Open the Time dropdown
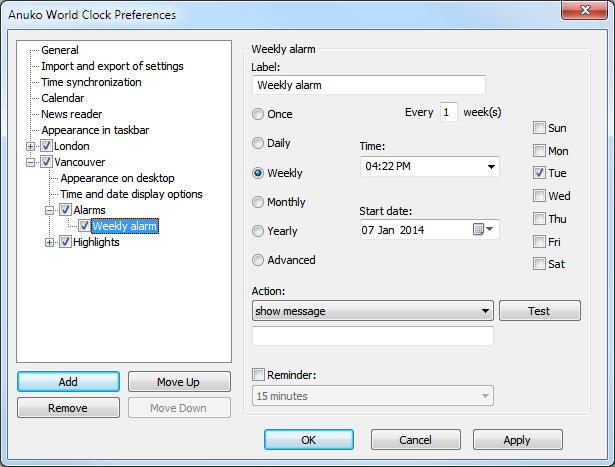Screen dimensions: 615x467 point(490,166)
